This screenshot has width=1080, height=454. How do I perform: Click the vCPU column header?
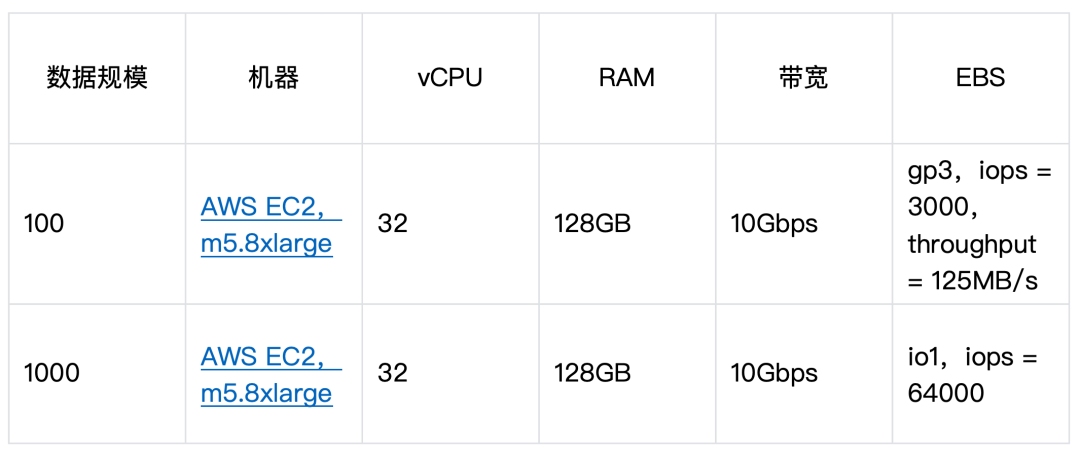[x=450, y=78]
